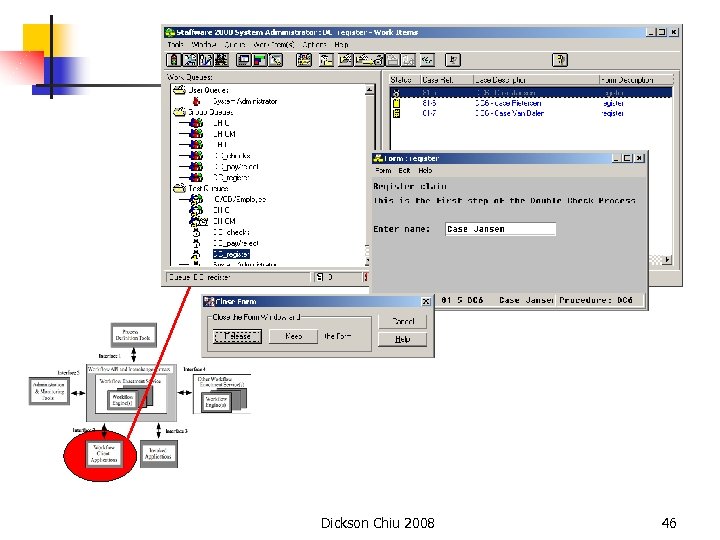Image resolution: width=720 pixels, height=540 pixels.
Task: Click the Keep button in Close Form dialog
Action: pos(293,336)
